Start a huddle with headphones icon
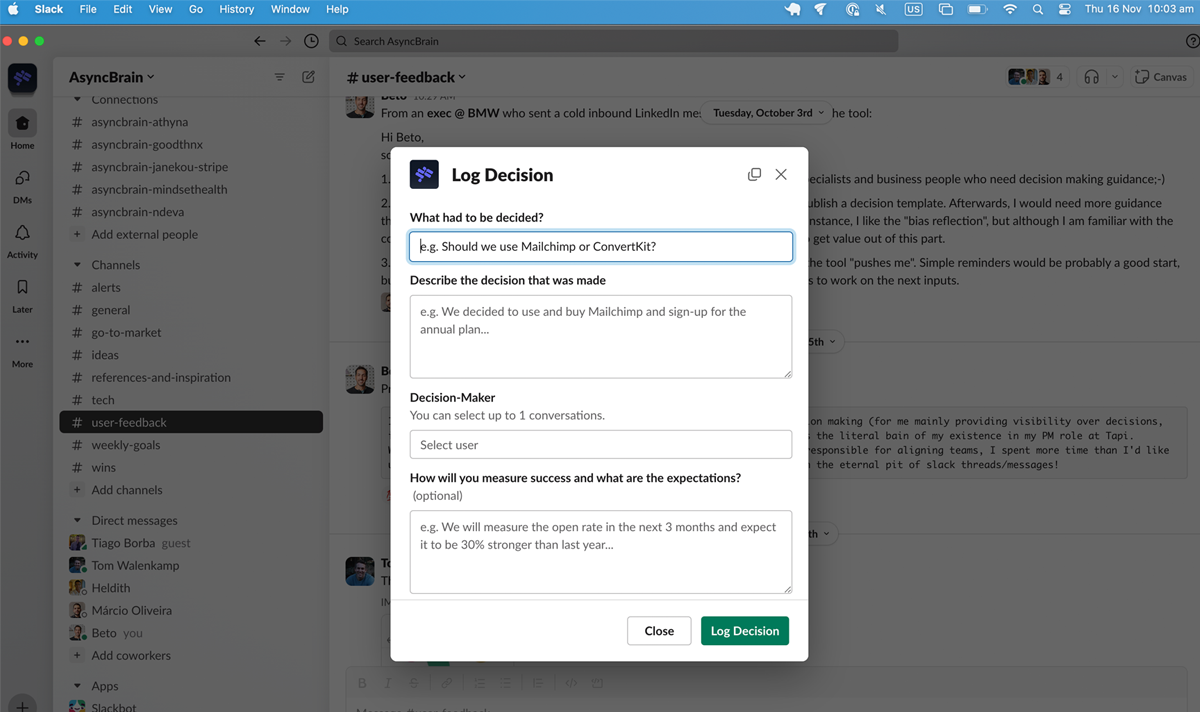Image resolution: width=1200 pixels, height=712 pixels. pyautogui.click(x=1091, y=77)
